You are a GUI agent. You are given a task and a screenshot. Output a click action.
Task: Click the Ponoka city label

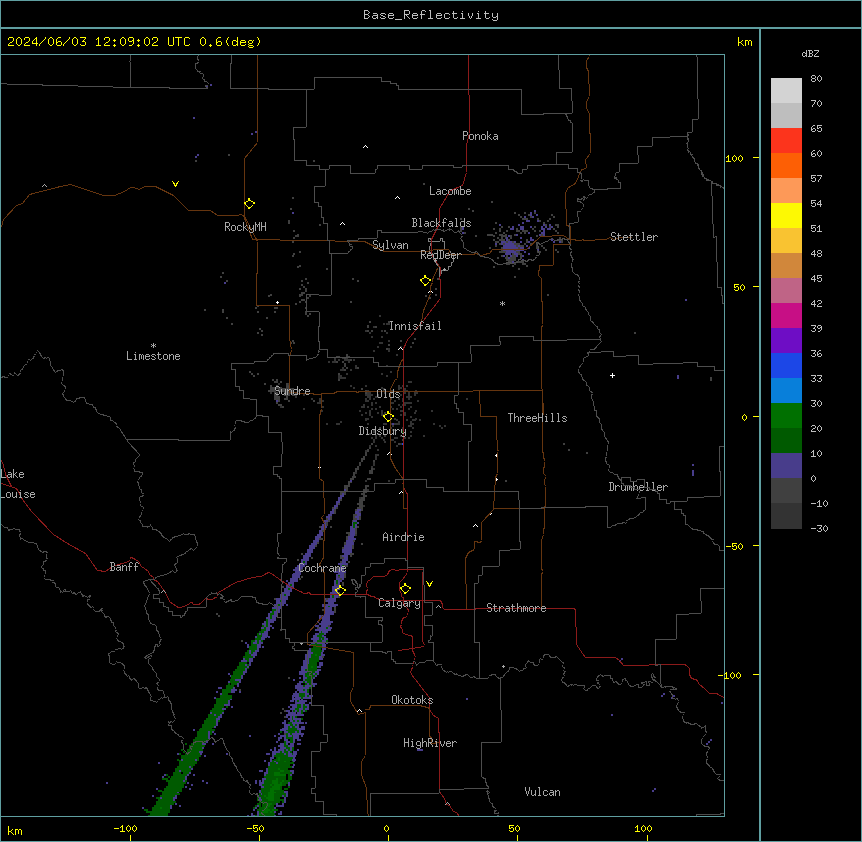[480, 136]
